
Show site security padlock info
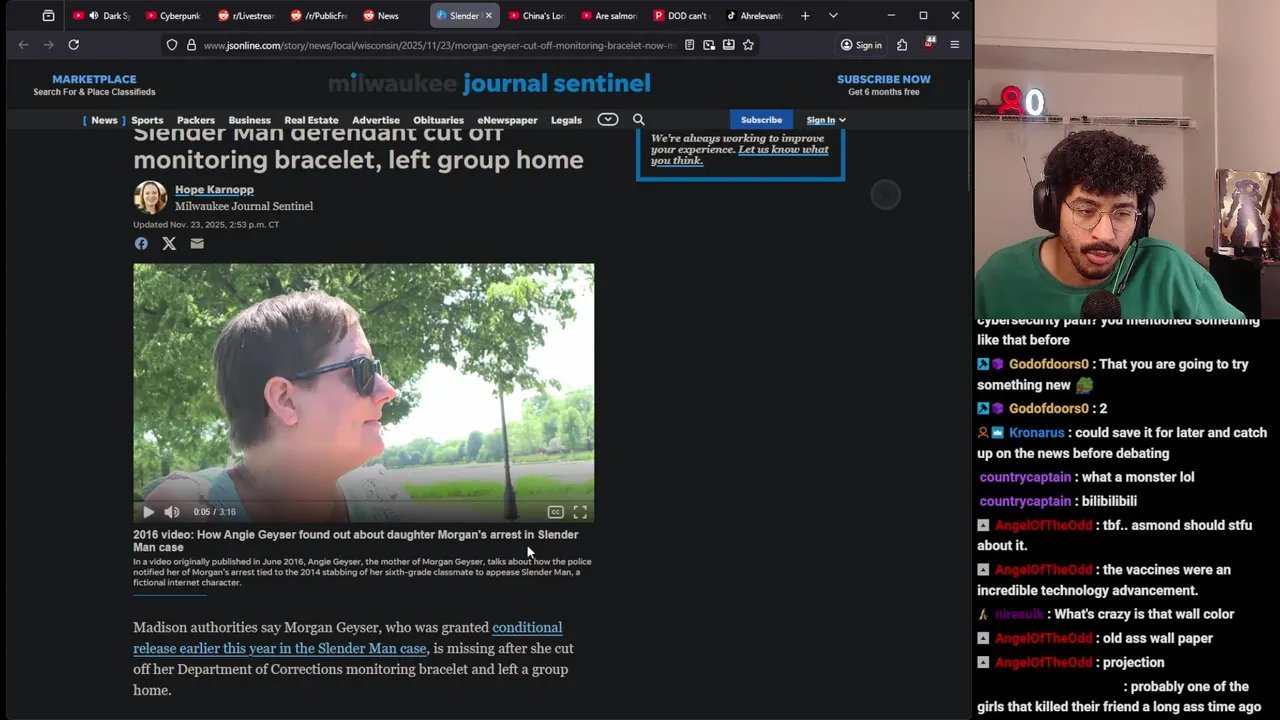pyautogui.click(x=191, y=45)
